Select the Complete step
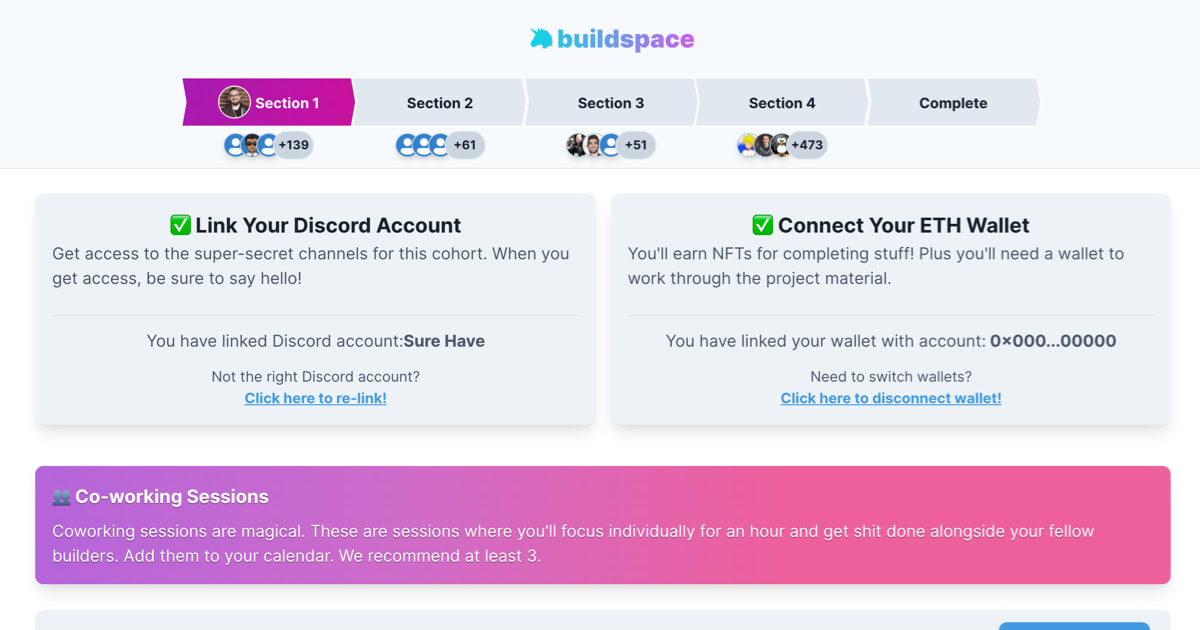The height and width of the screenshot is (630, 1200). (953, 103)
